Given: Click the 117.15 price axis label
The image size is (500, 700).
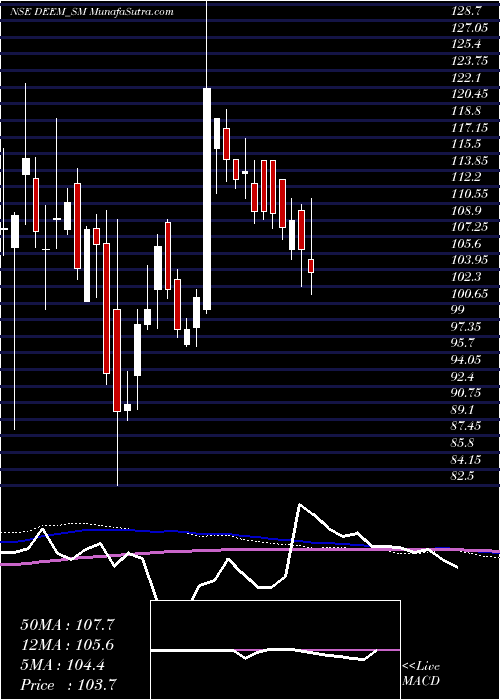Looking at the screenshot, I should coord(469,128).
